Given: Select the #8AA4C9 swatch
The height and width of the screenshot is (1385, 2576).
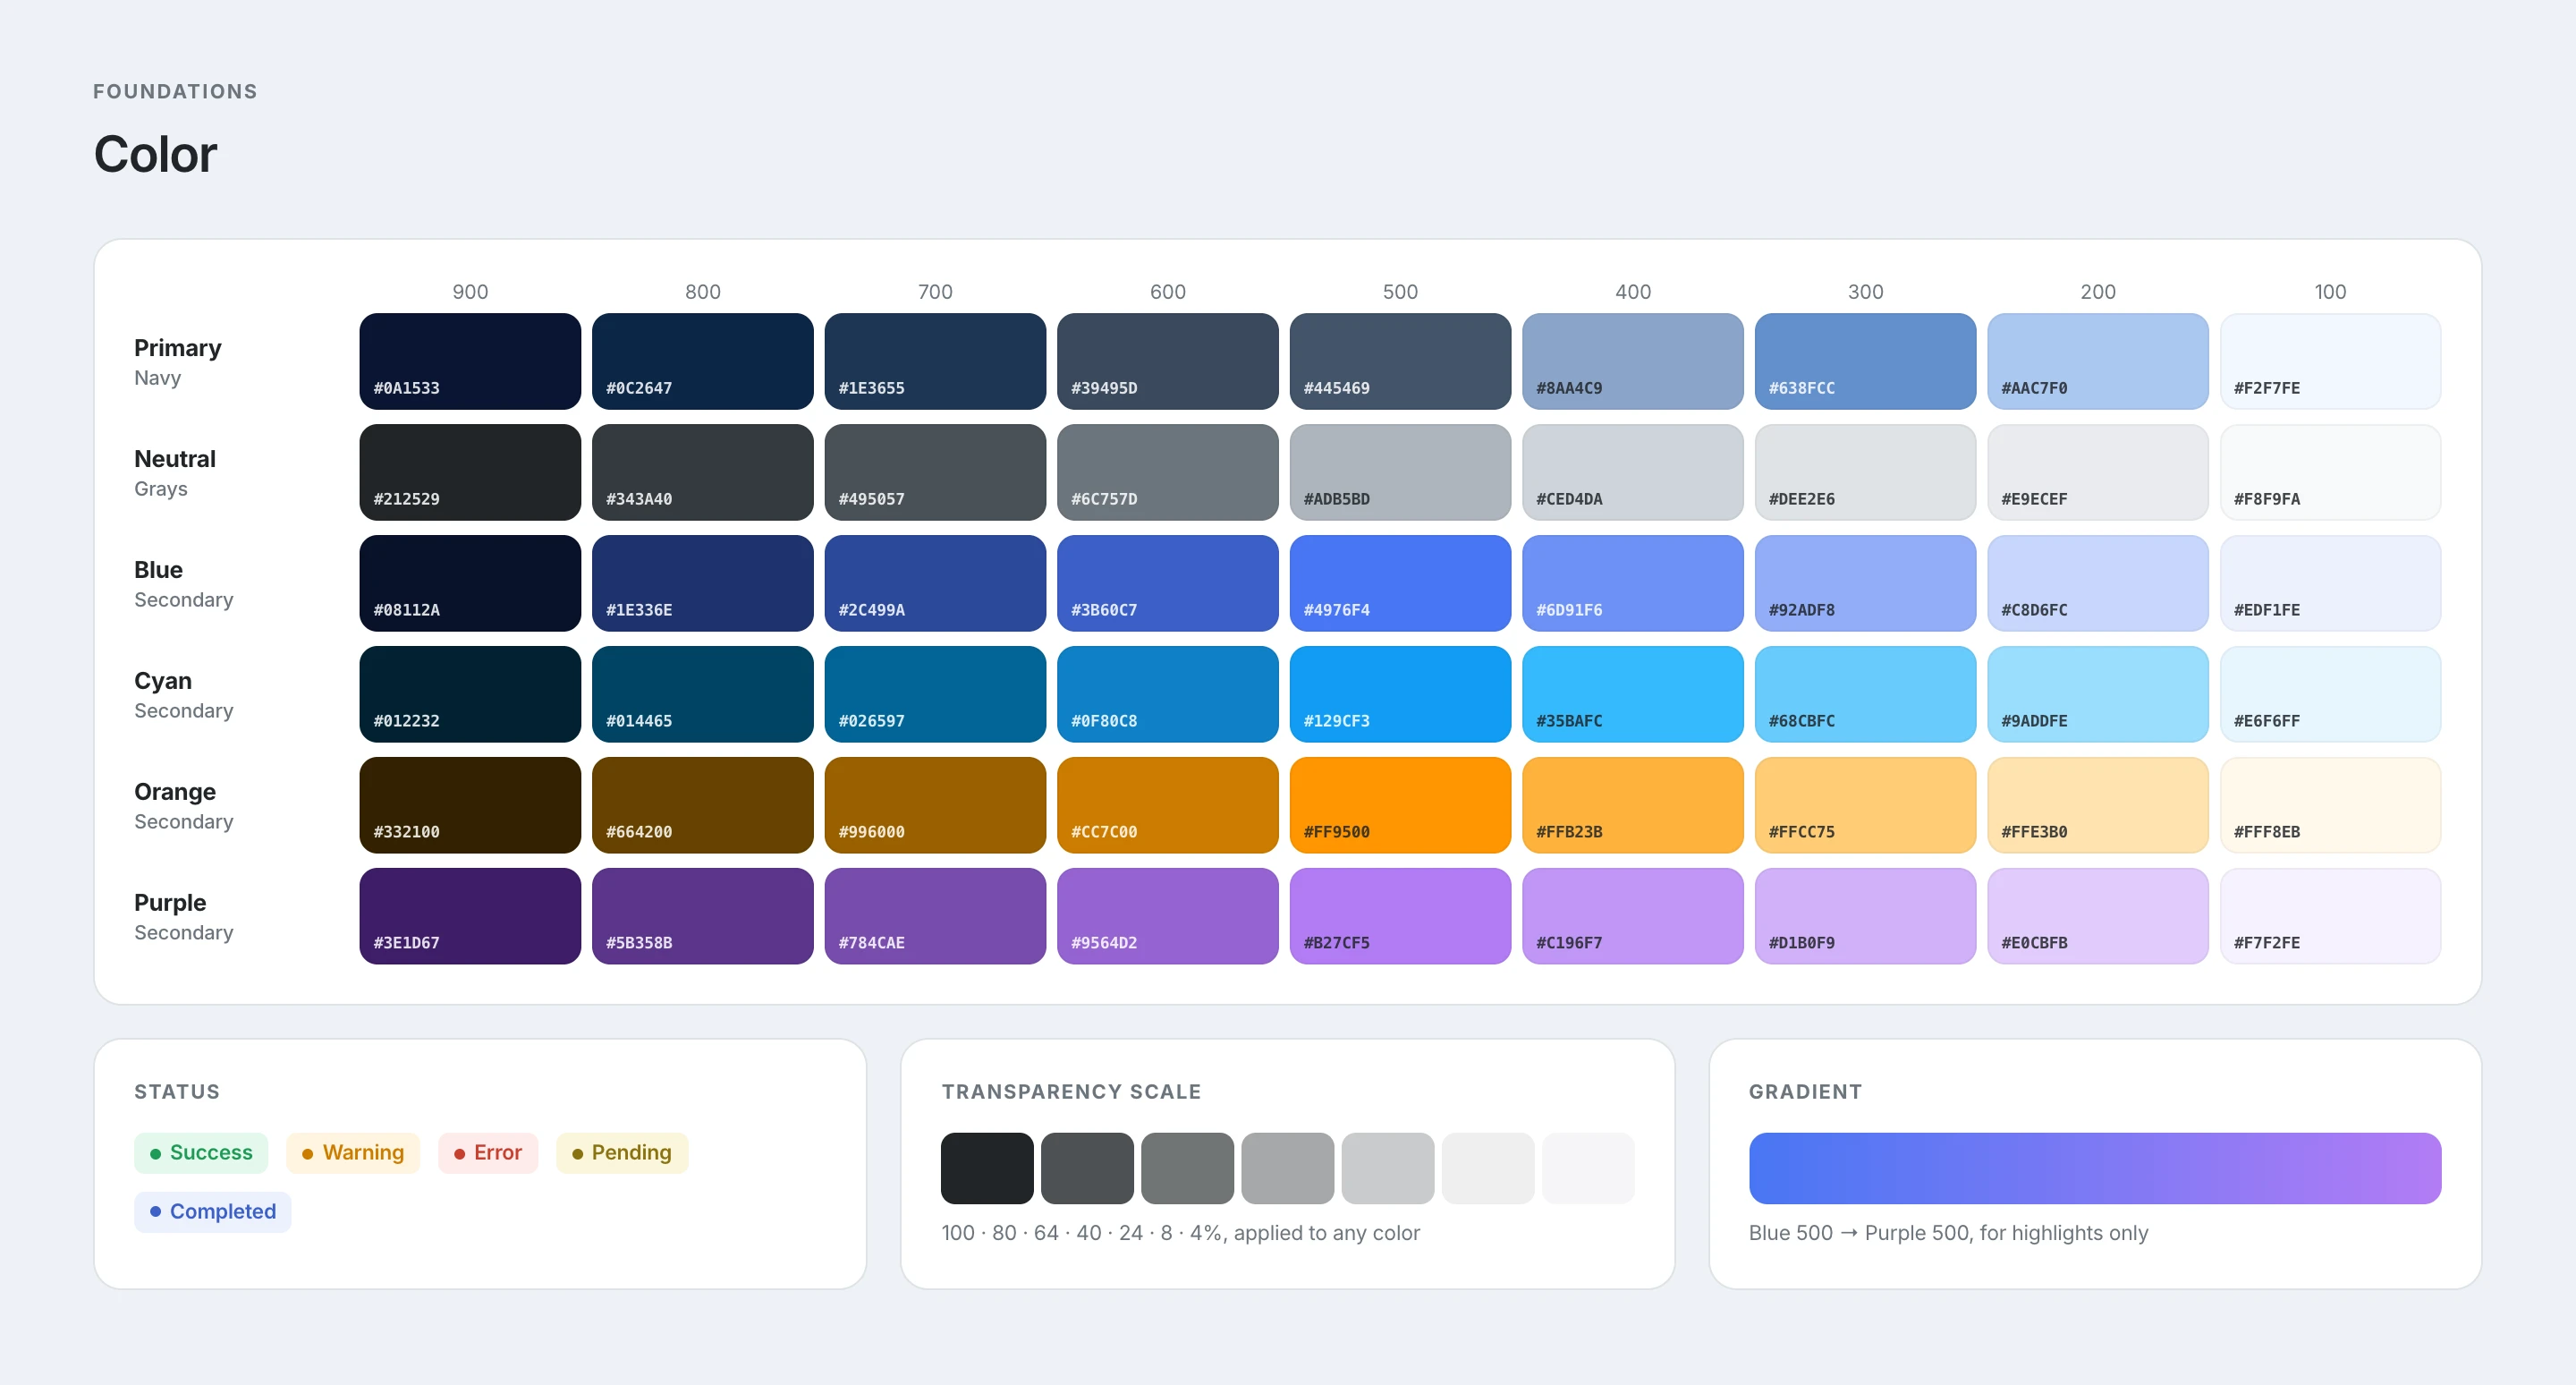Looking at the screenshot, I should (1632, 361).
